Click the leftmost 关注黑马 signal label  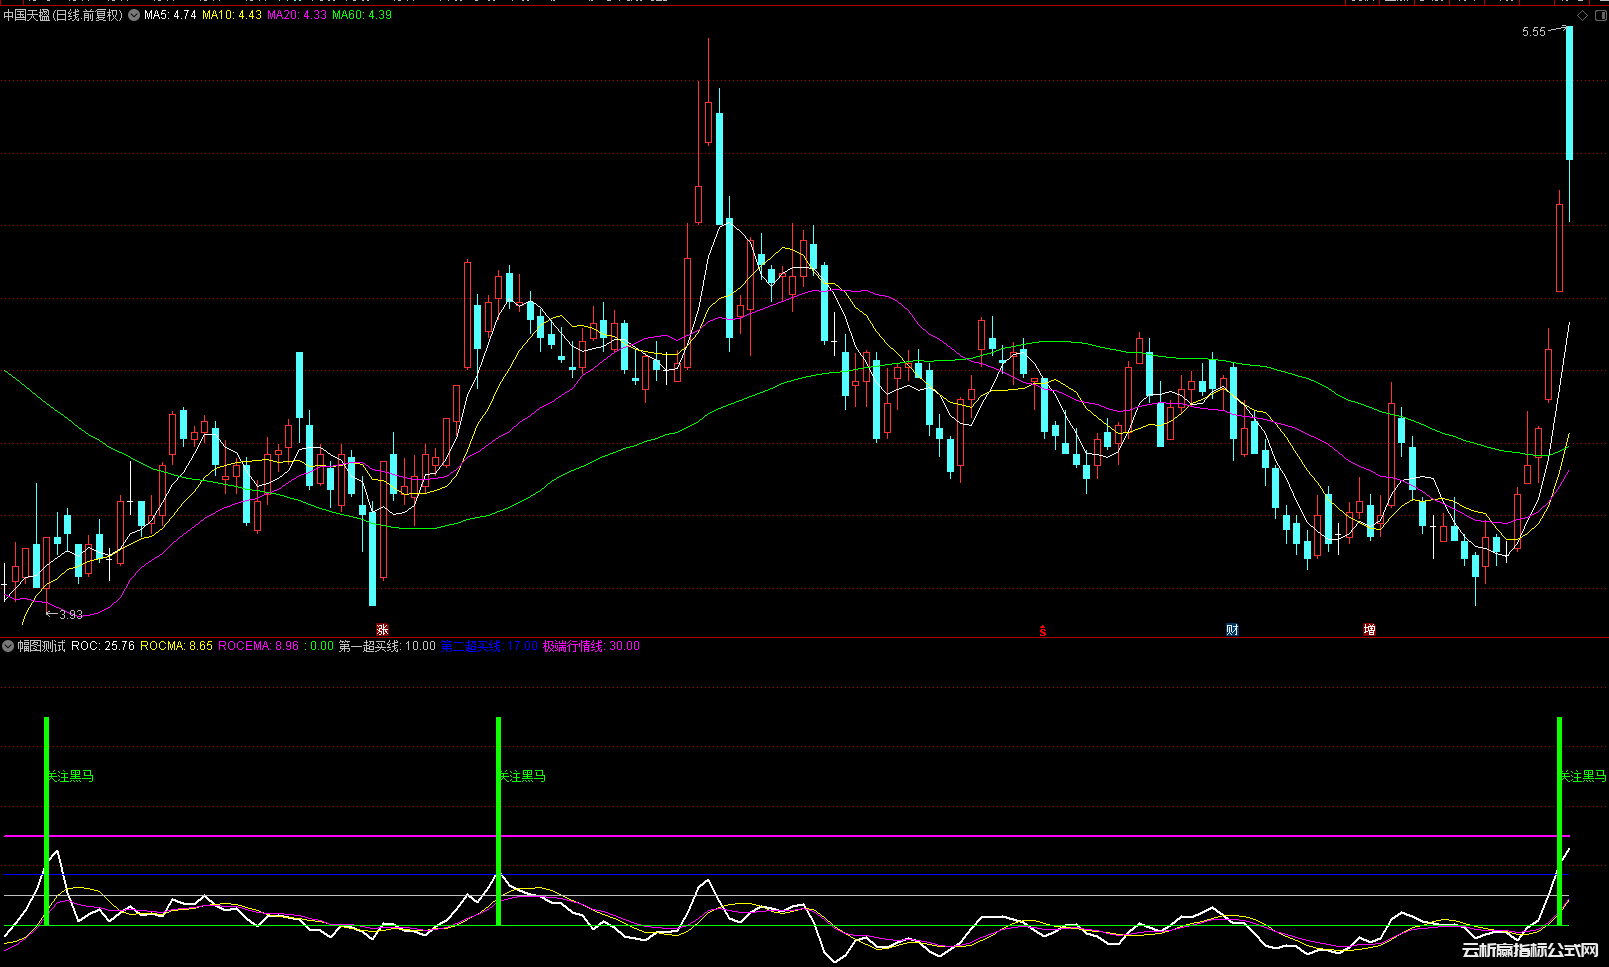pos(71,776)
